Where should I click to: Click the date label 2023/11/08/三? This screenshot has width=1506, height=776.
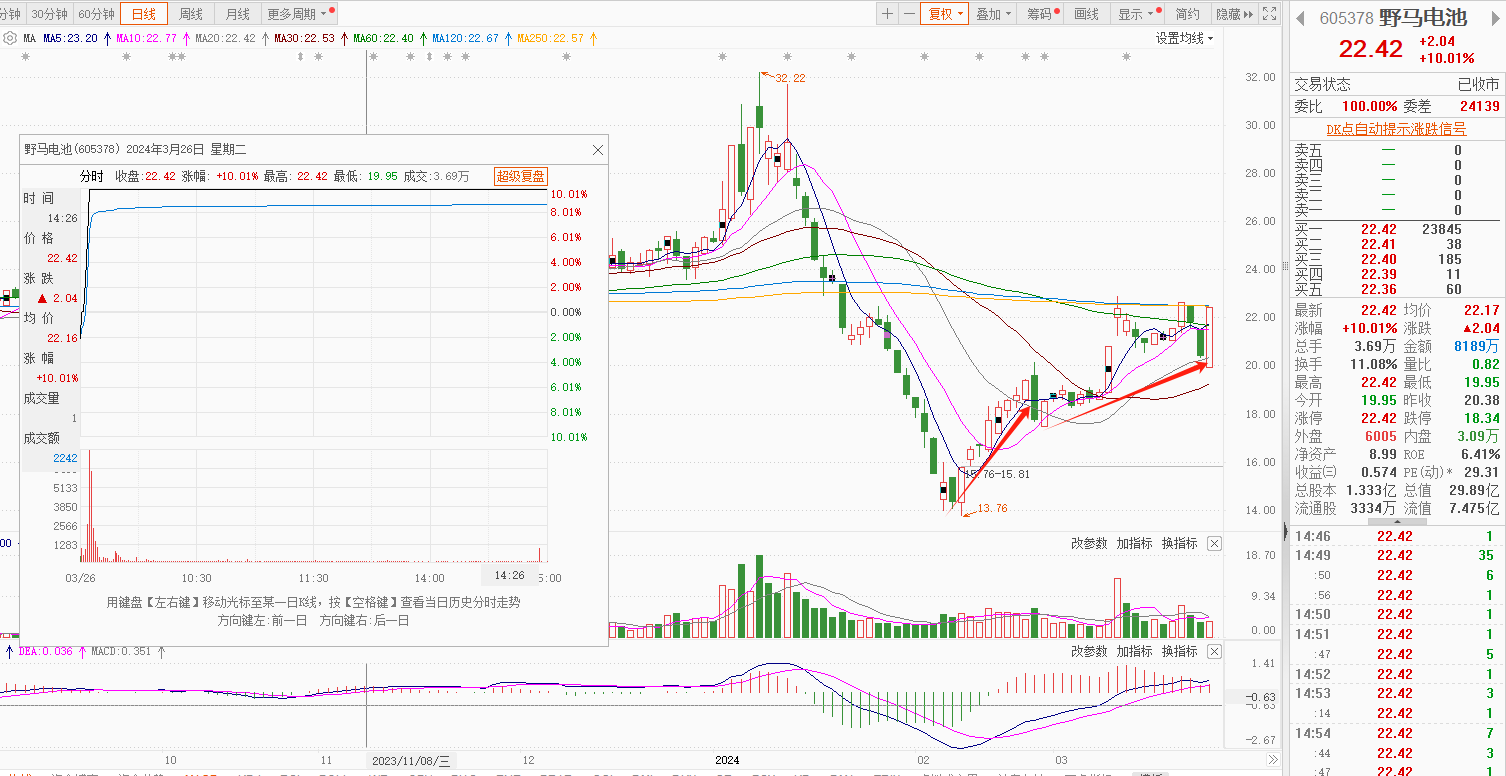click(x=411, y=760)
